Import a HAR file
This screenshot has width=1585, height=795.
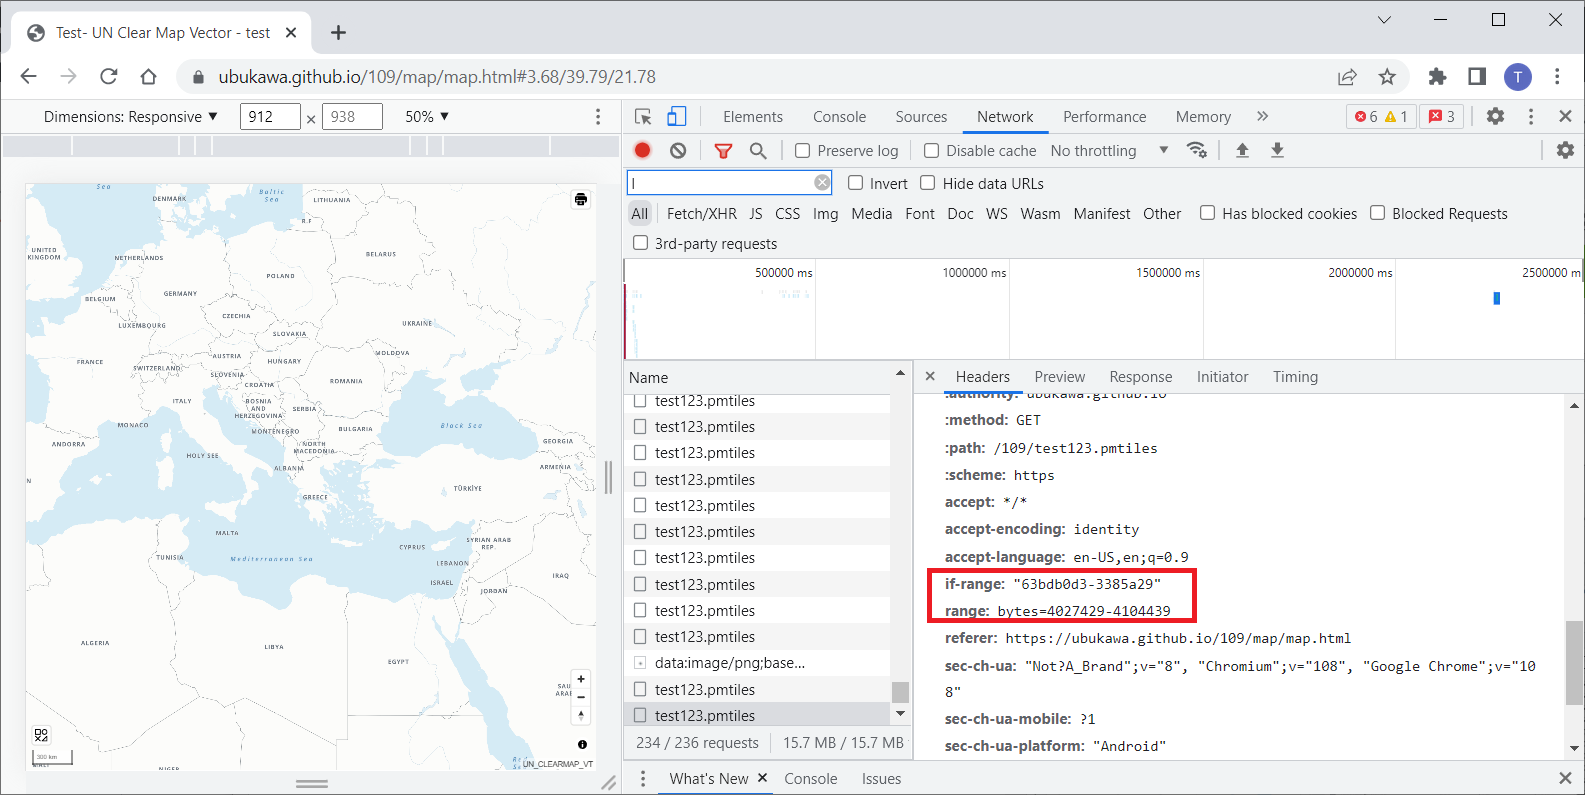point(1242,150)
